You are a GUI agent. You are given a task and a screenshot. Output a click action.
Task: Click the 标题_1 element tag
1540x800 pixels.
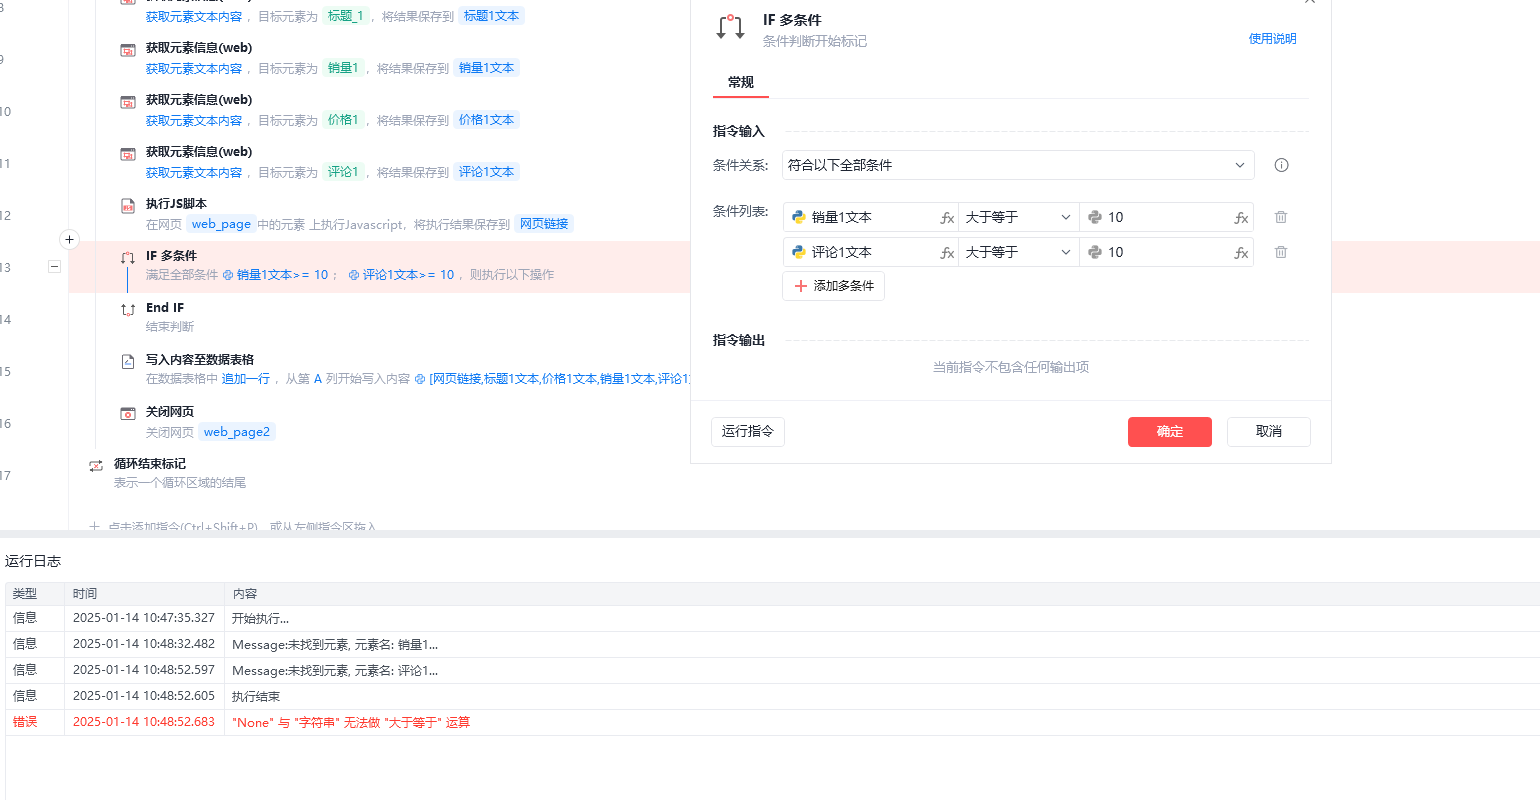tap(346, 16)
